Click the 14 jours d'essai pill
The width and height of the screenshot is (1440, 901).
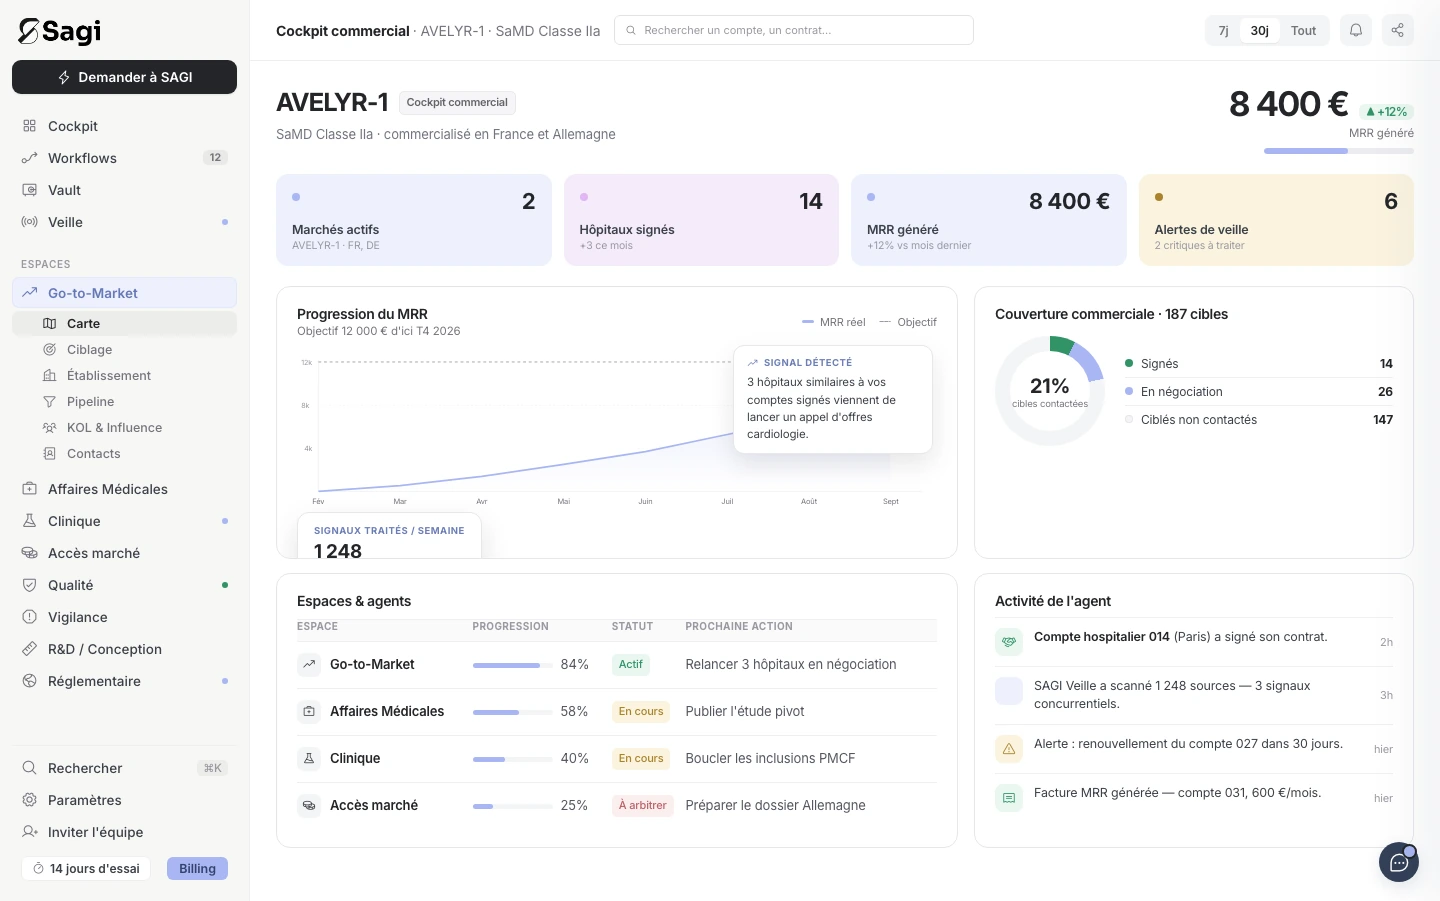coord(86,869)
